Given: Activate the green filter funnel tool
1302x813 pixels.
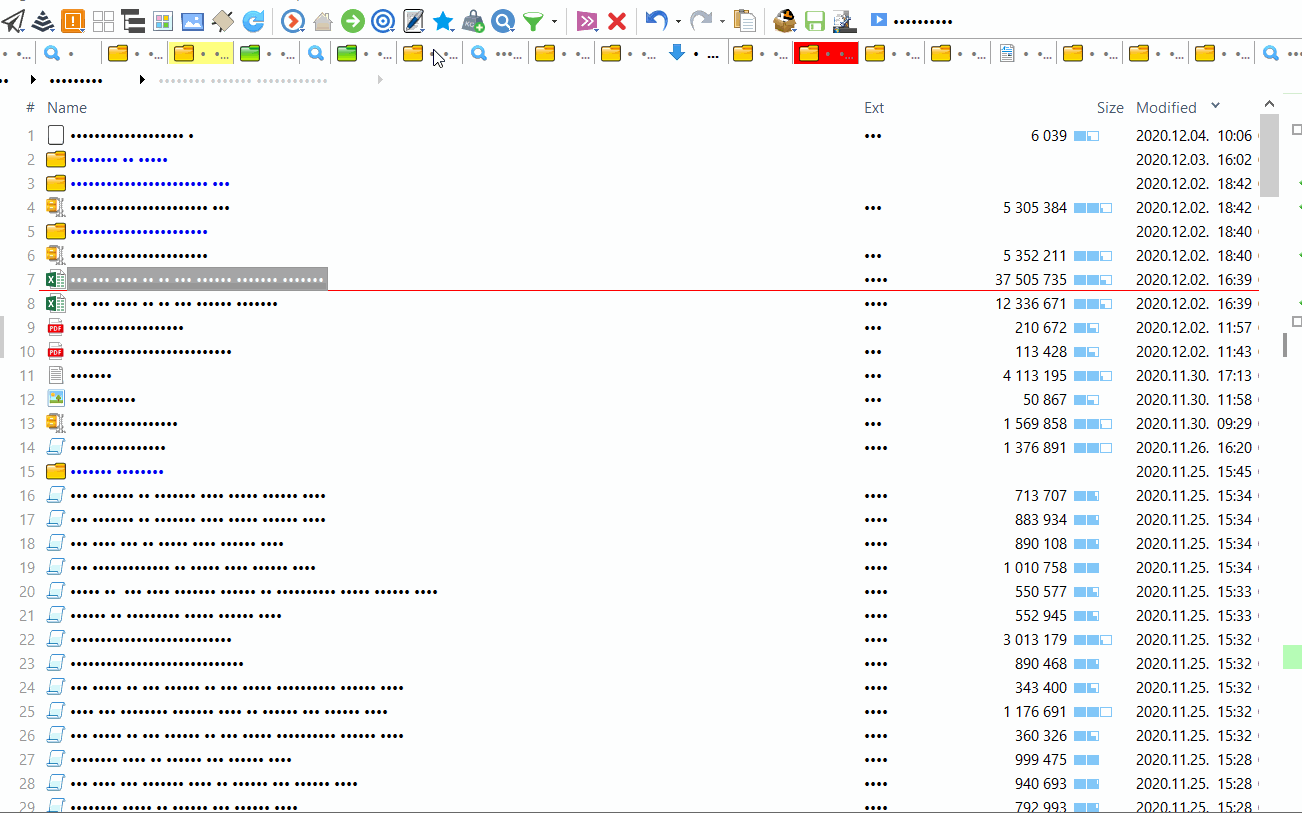Looking at the screenshot, I should [533, 20].
